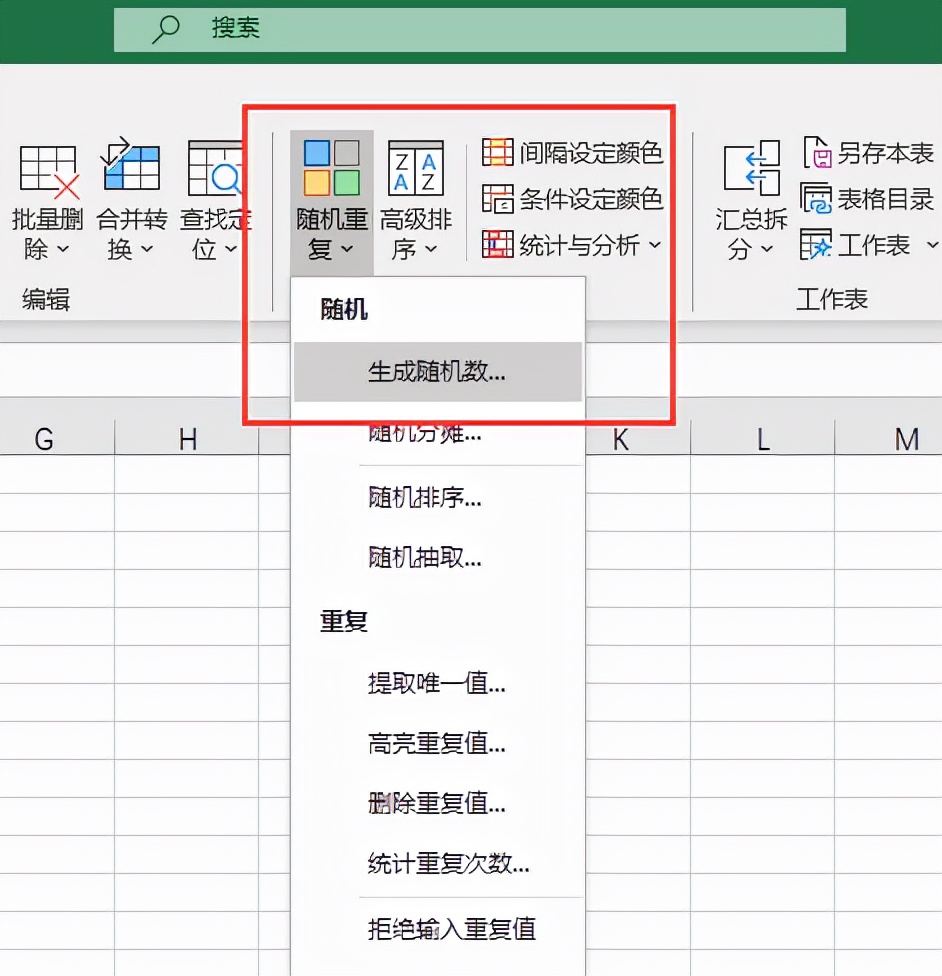Select the 合并转换 merge convert tool
The image size is (942, 976).
(130, 200)
